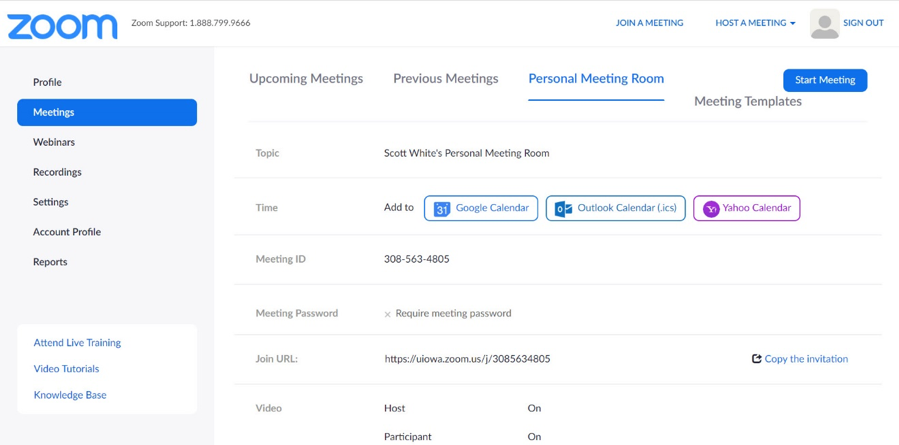This screenshot has width=899, height=445.
Task: Click the Zoom logo
Action: [62, 24]
